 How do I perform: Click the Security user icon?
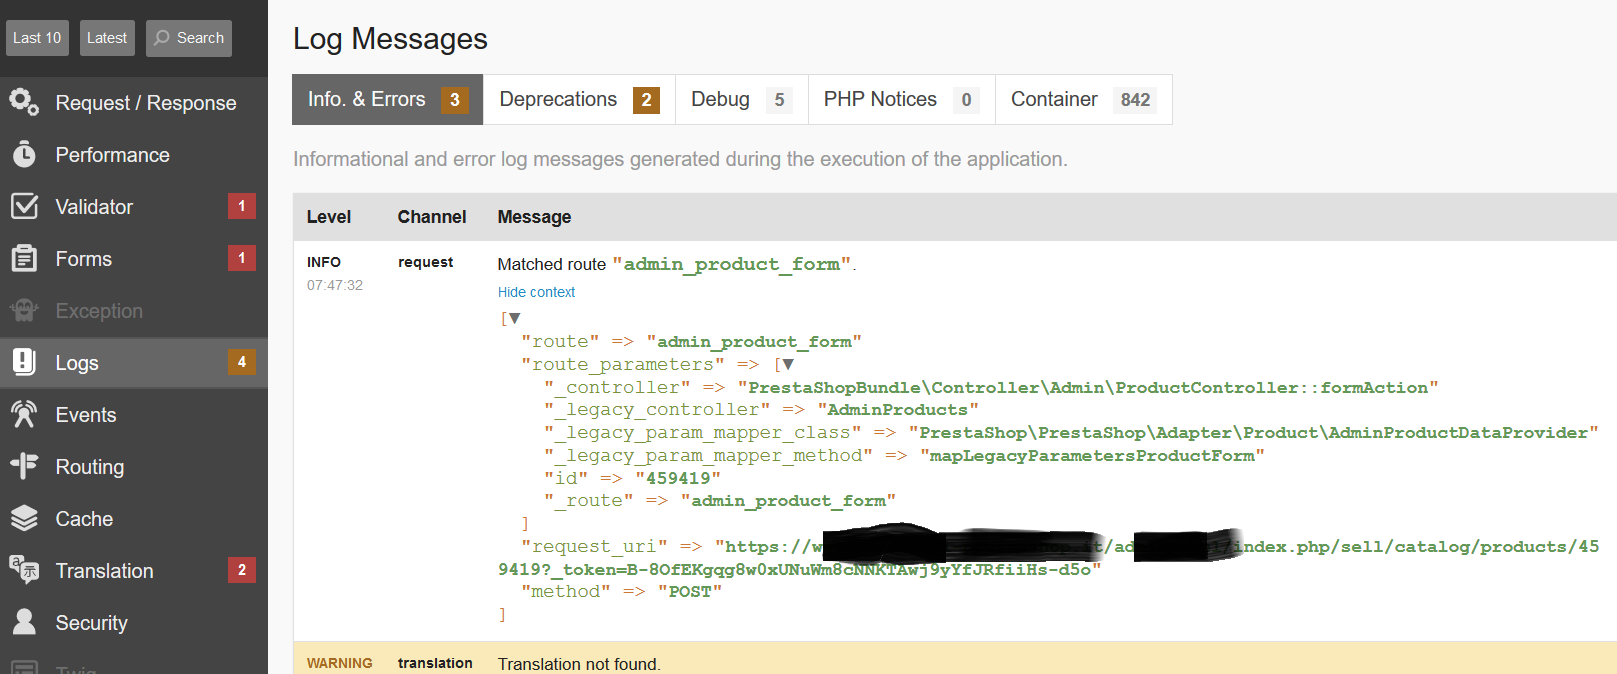point(24,622)
